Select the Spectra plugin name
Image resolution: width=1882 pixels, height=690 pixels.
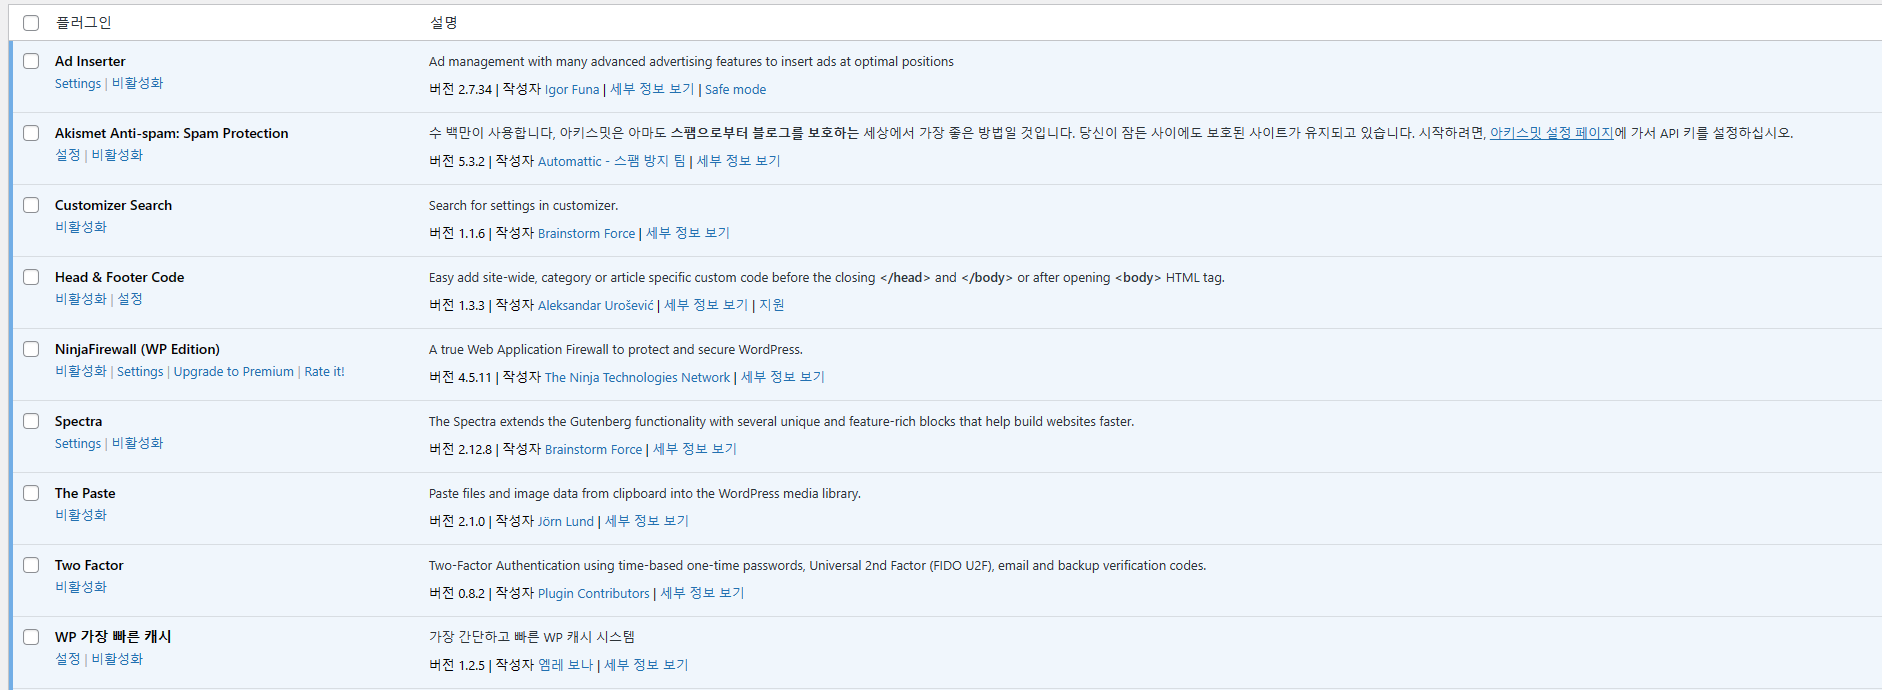[78, 422]
